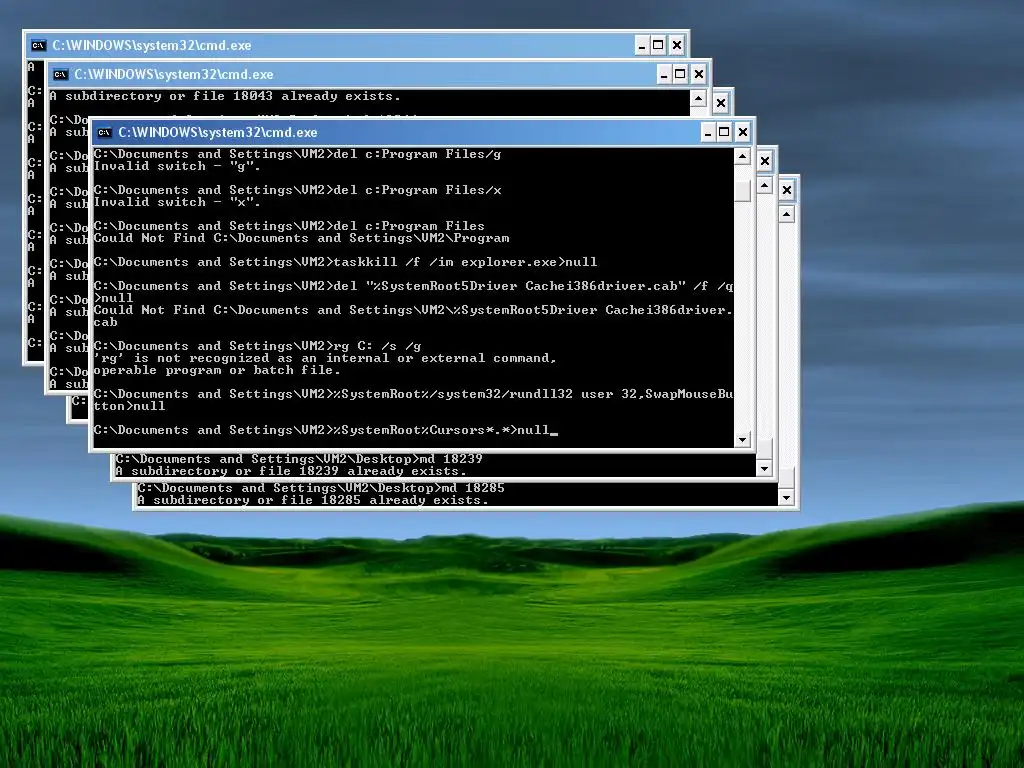Click the 'taskkill /f /im explorer.exe>null' line

(345, 263)
